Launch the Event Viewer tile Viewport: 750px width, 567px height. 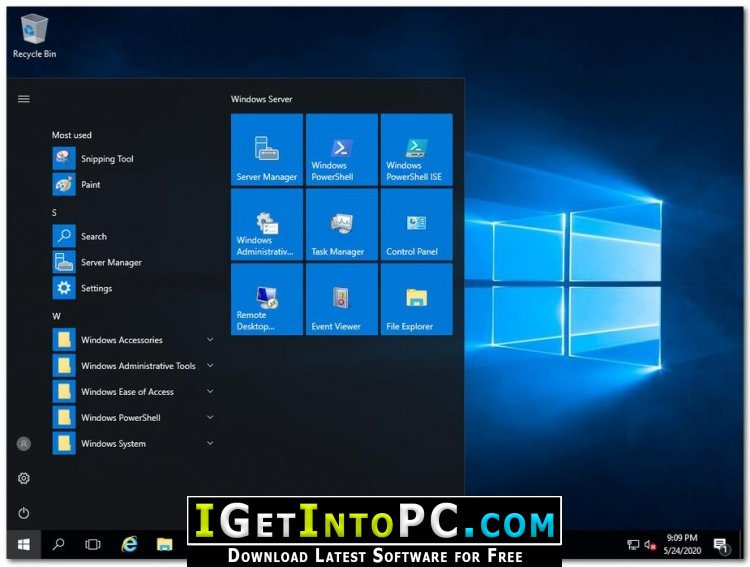(342, 299)
